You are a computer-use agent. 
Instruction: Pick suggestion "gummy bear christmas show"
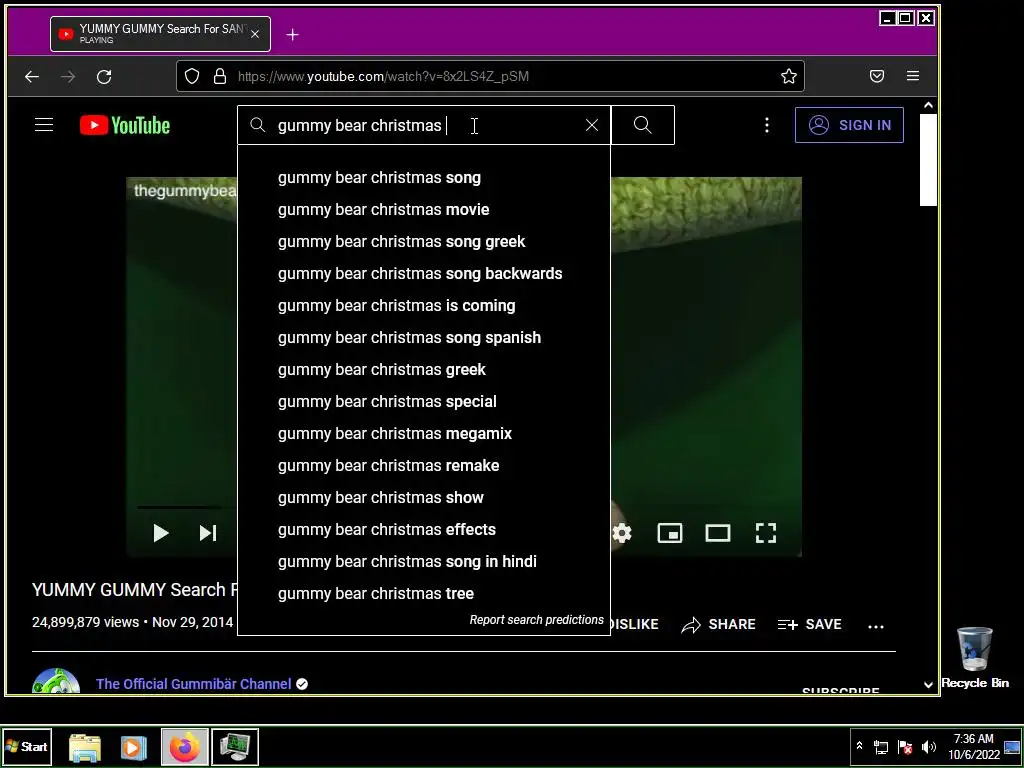coord(424,498)
